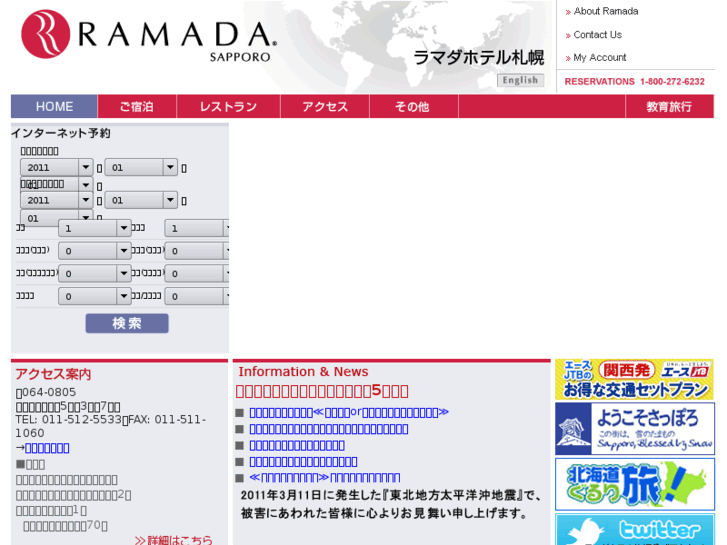The image size is (727, 545).
Task: Open the ご宿泊 navigation tab
Action: point(137,106)
